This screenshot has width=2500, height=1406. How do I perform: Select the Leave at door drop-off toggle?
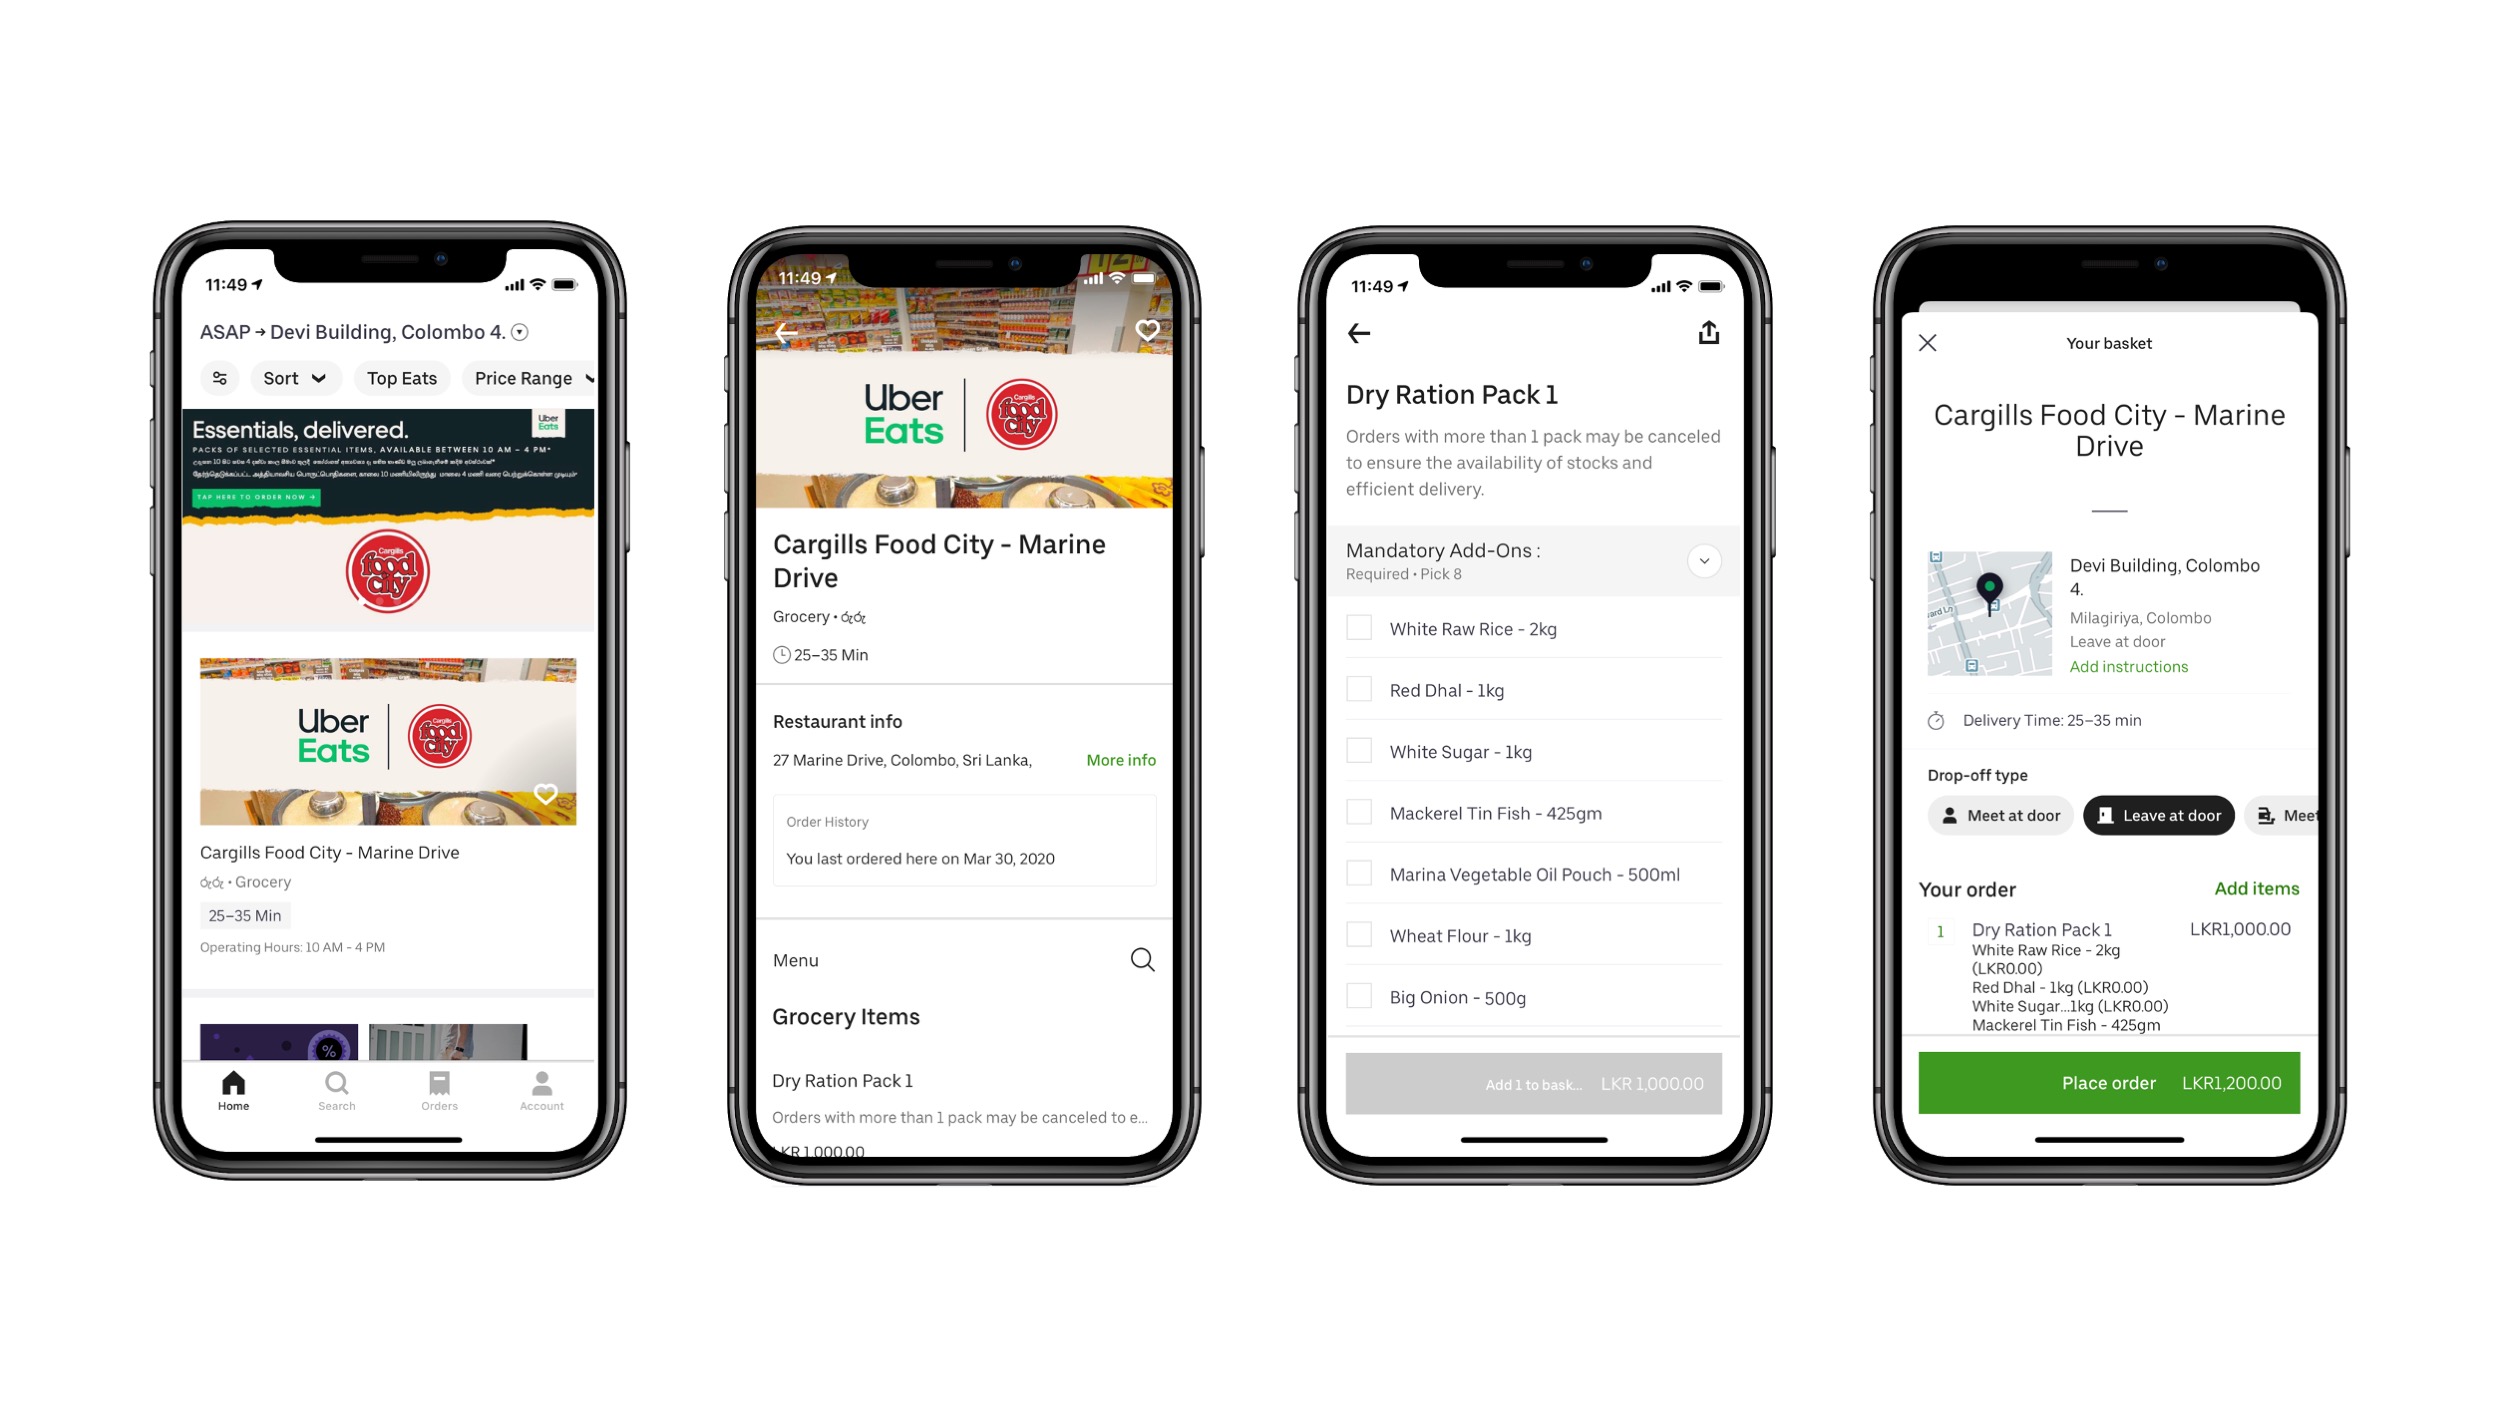[x=2158, y=815]
